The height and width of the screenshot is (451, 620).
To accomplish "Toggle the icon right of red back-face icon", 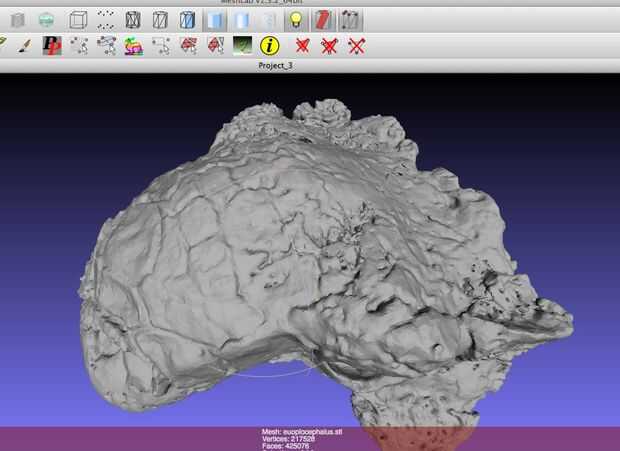I will pyautogui.click(x=350, y=20).
